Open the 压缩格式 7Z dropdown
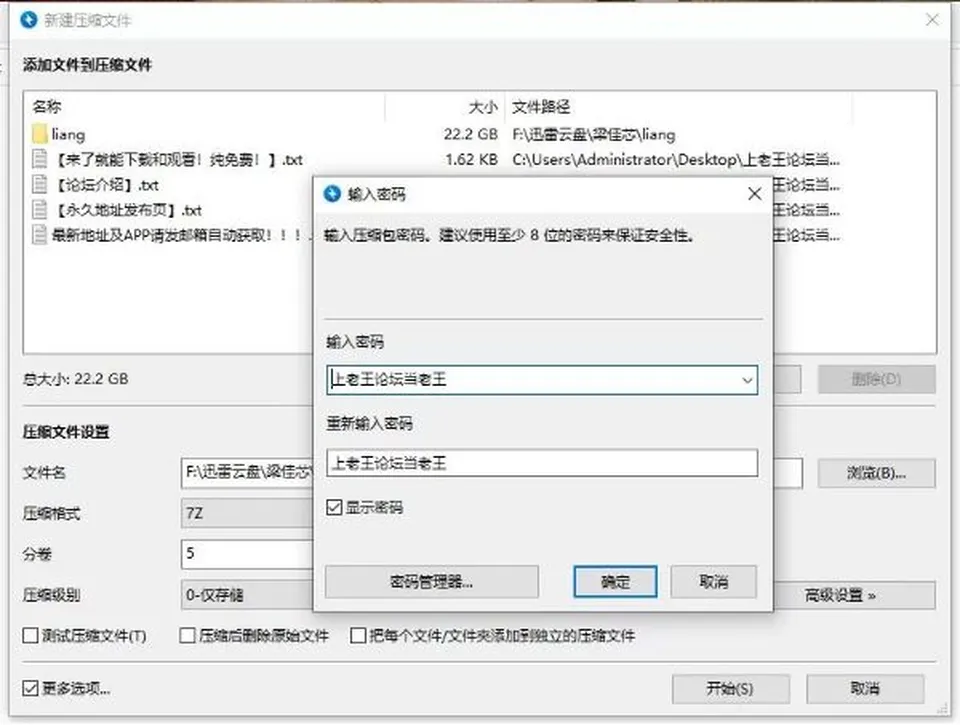This screenshot has width=960, height=725. point(247,513)
